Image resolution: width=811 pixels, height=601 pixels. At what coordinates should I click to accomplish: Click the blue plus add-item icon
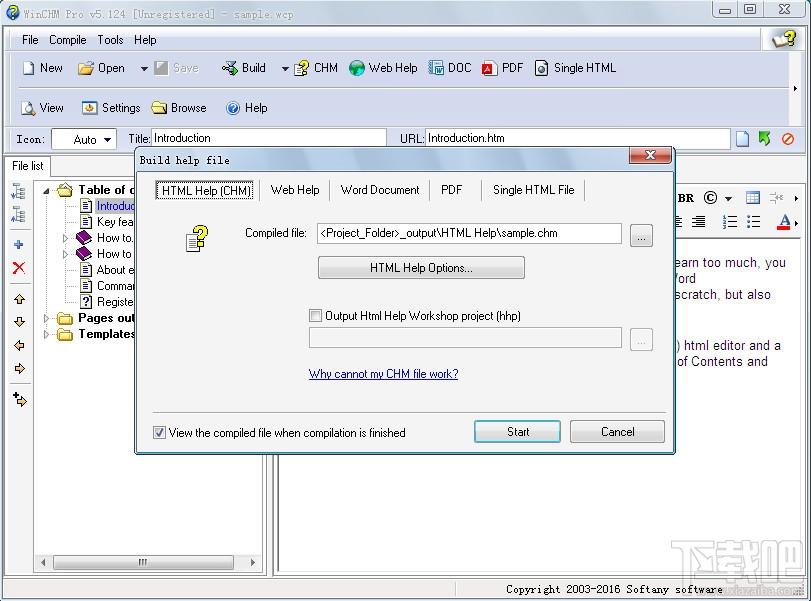coord(19,245)
